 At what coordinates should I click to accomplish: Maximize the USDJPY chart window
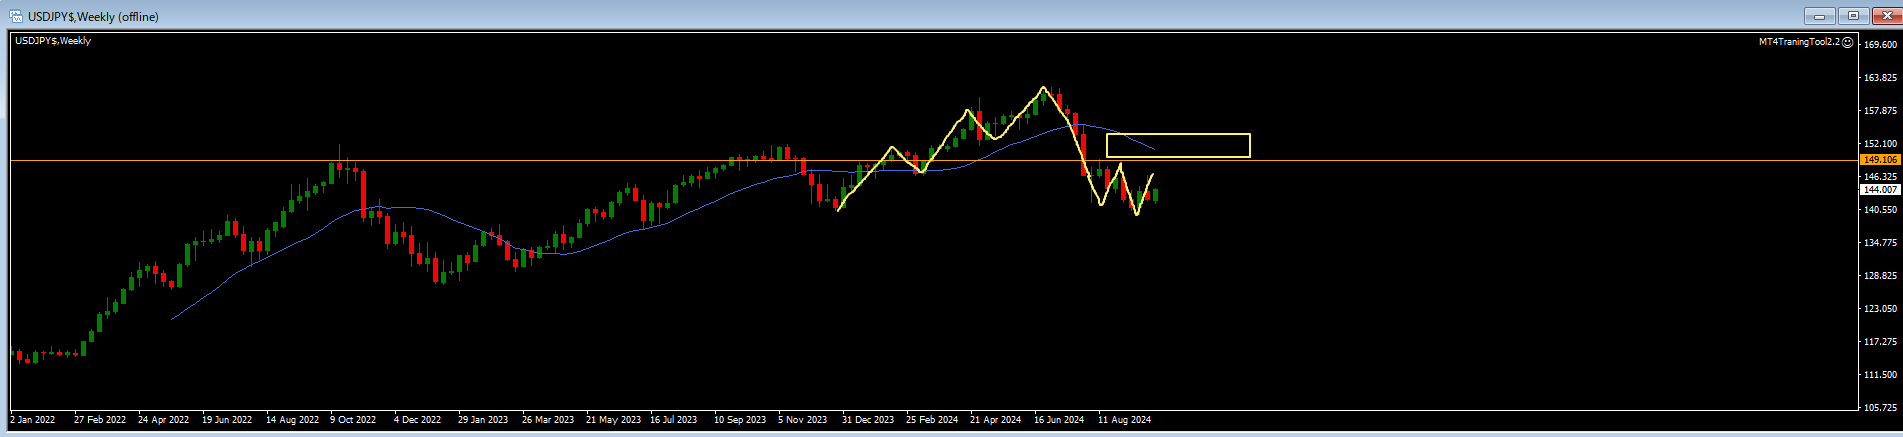(x=1853, y=16)
